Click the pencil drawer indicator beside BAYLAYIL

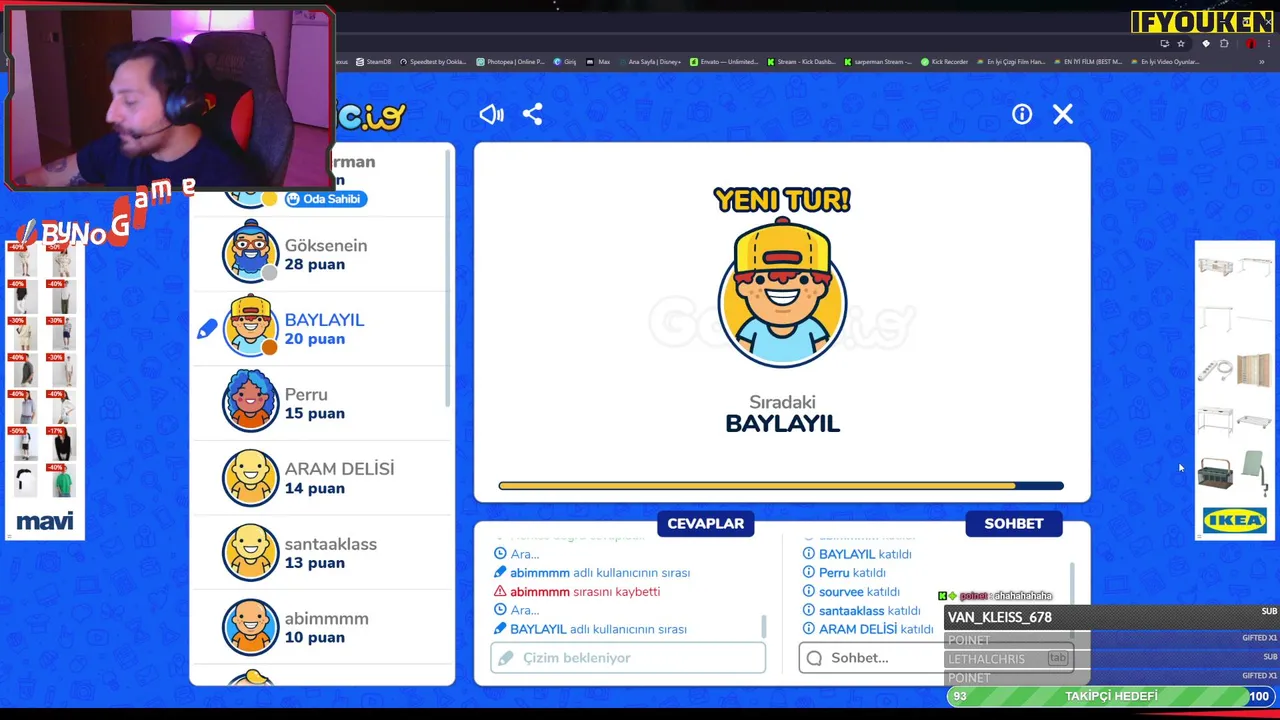click(207, 328)
